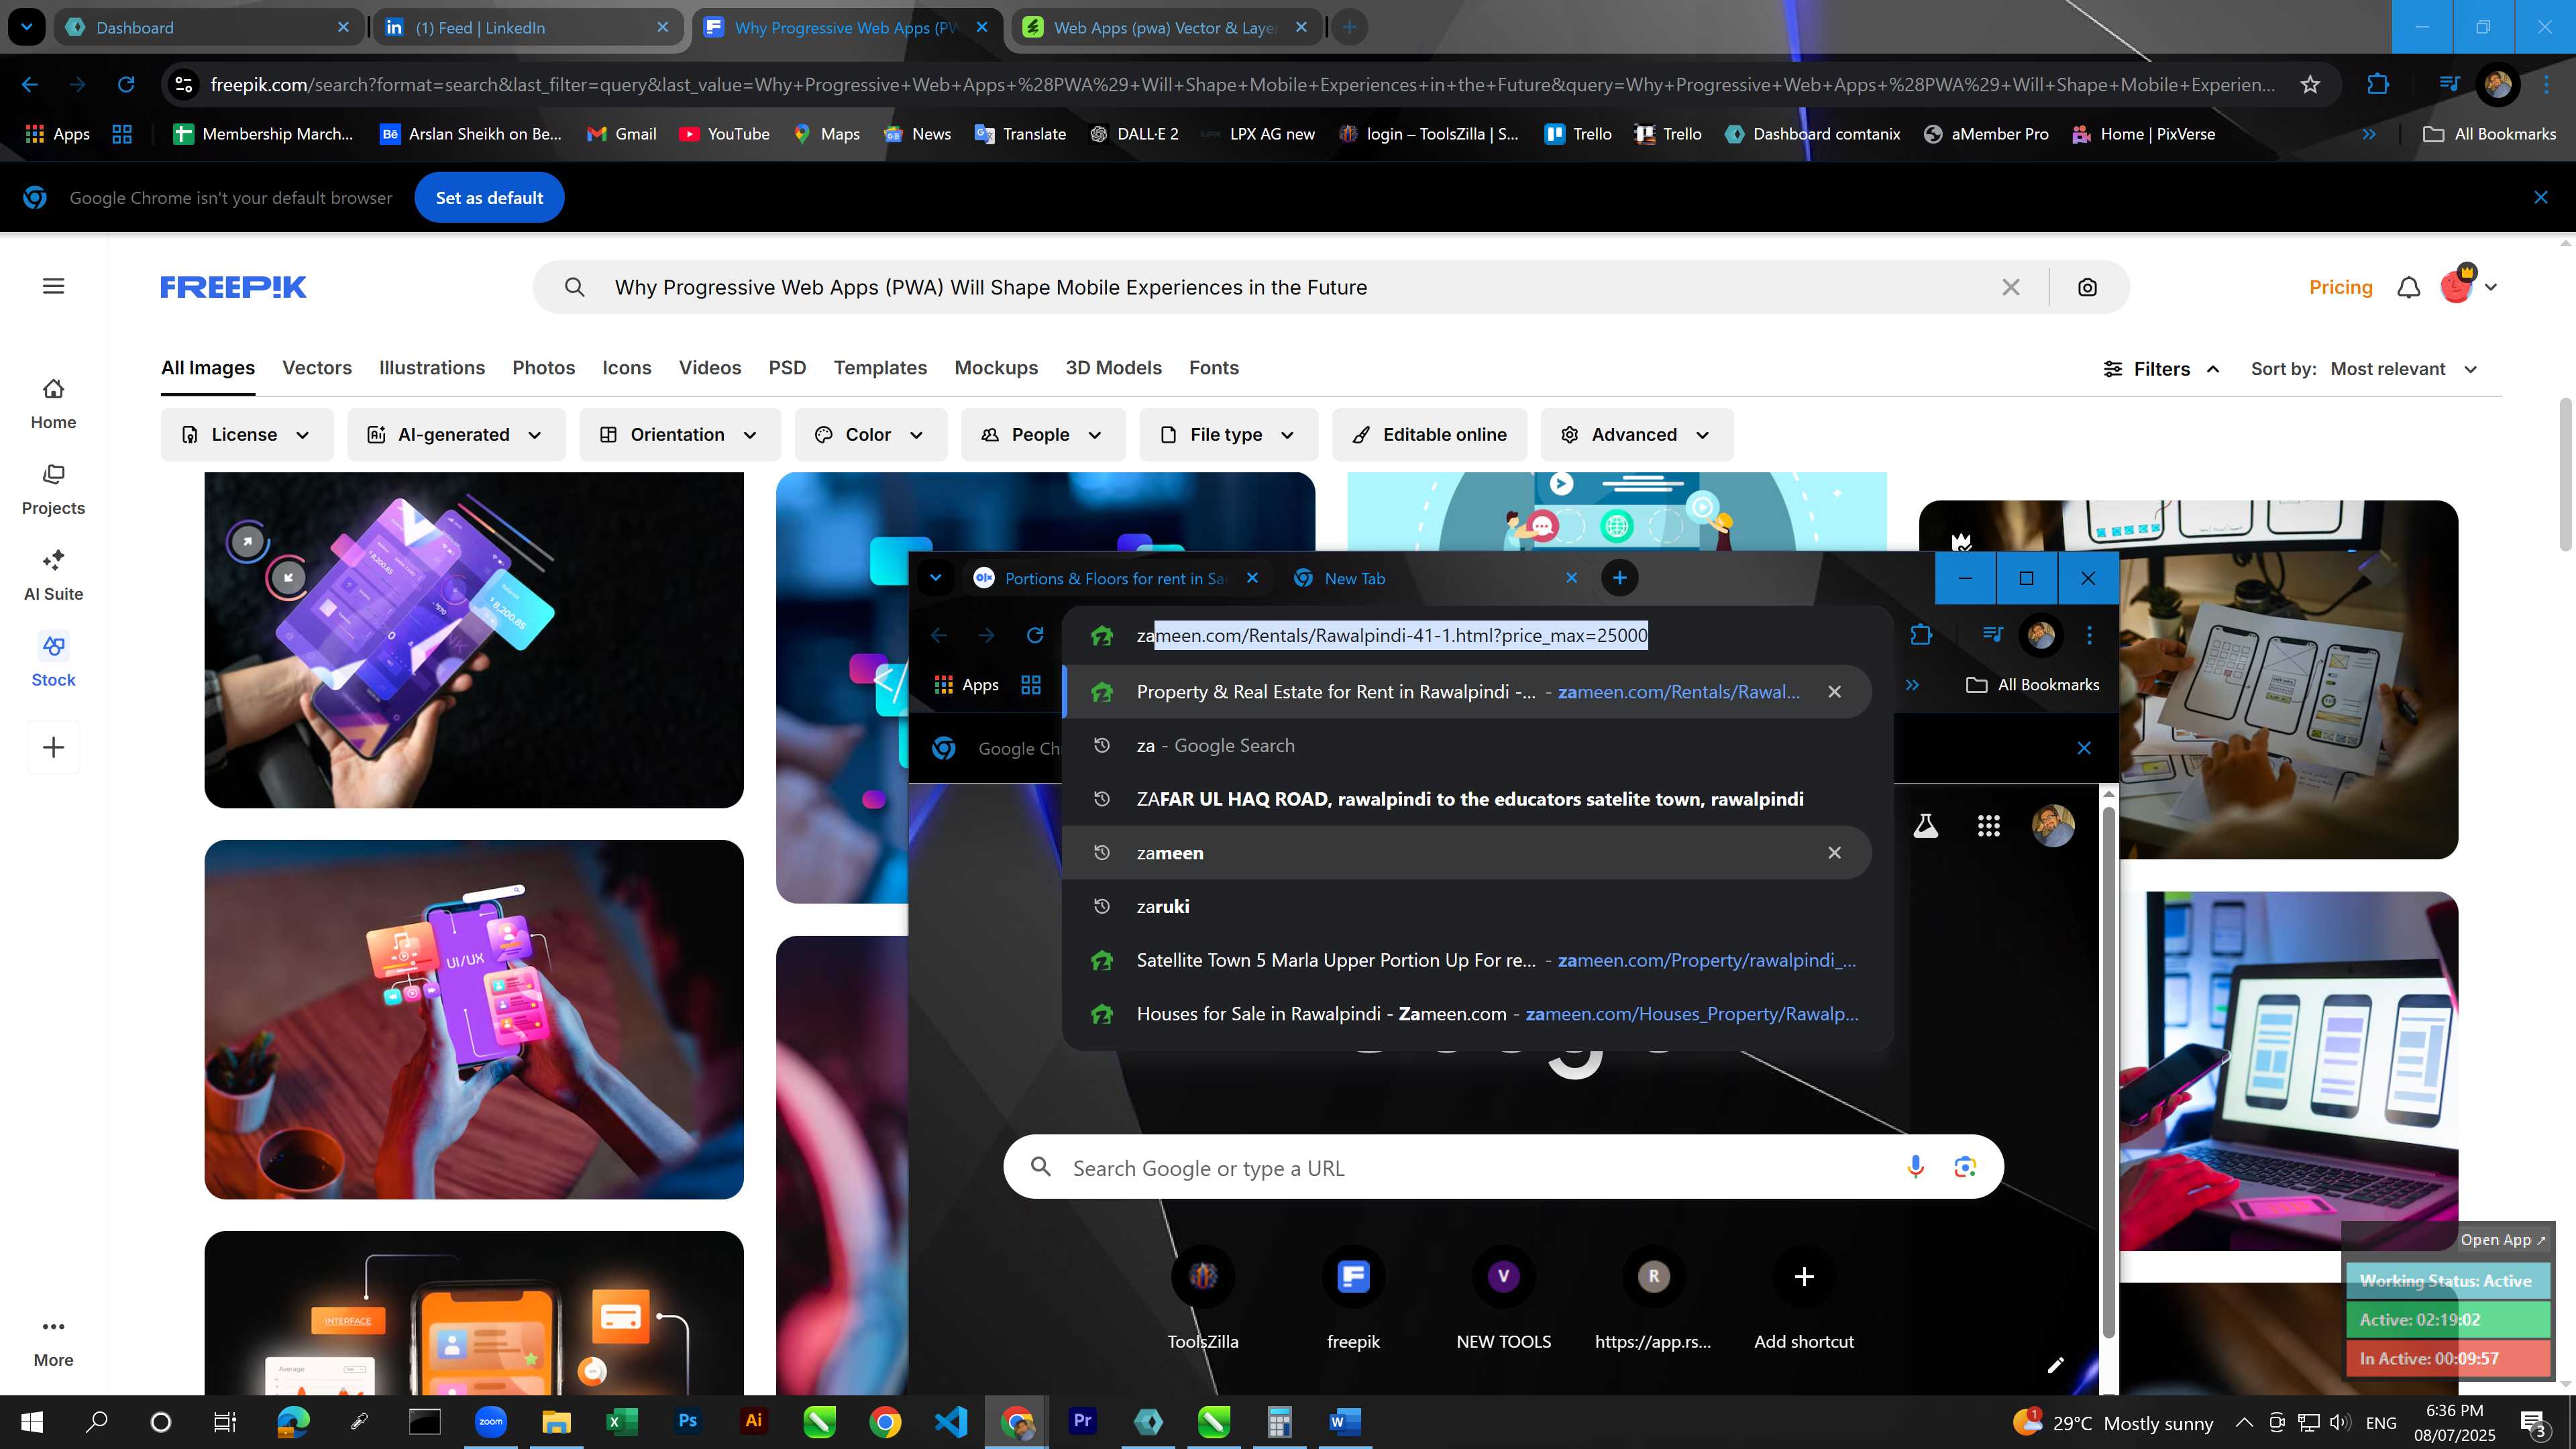The image size is (2576, 1449).
Task: Expand the Orientation filter dropdown
Action: (679, 434)
